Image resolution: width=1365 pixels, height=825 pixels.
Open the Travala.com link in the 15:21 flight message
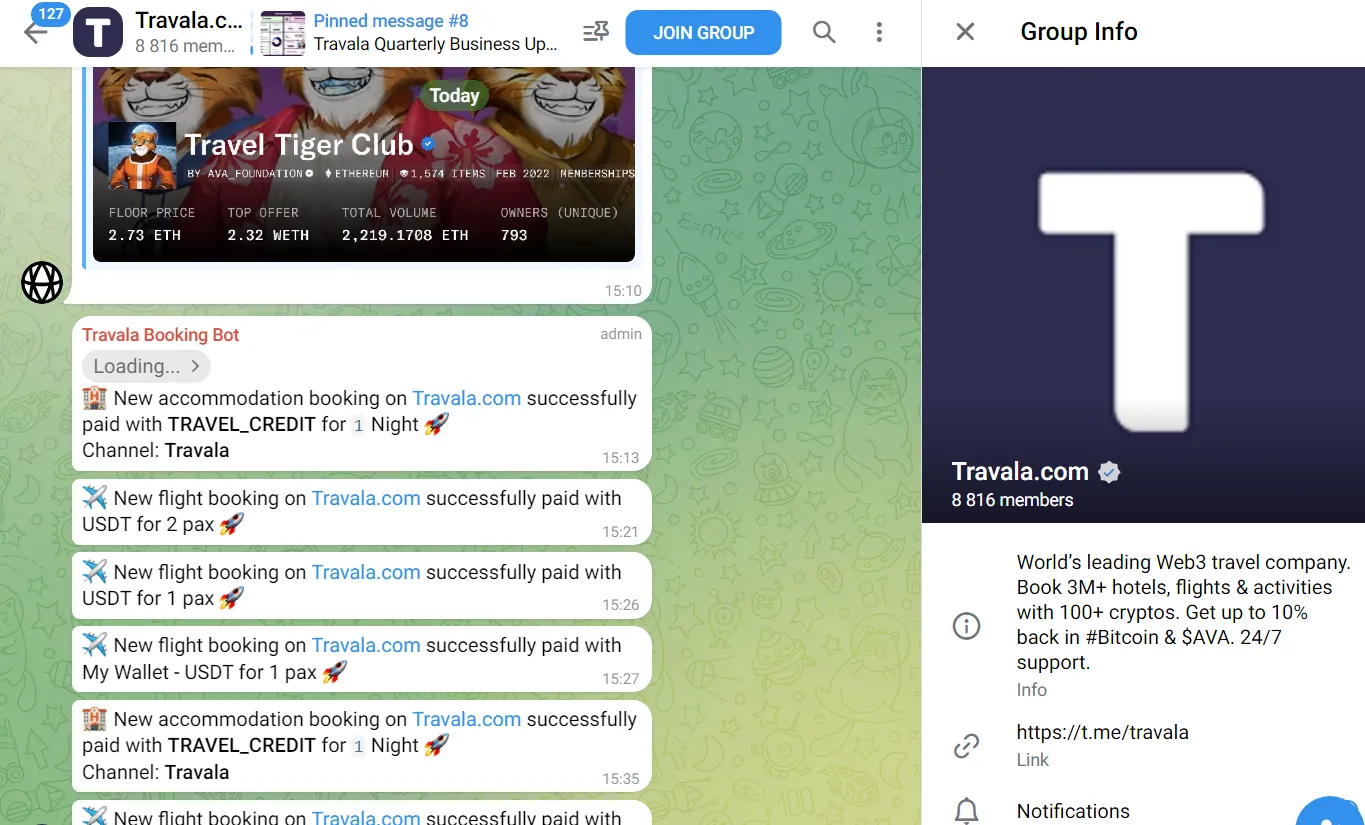pyautogui.click(x=366, y=498)
